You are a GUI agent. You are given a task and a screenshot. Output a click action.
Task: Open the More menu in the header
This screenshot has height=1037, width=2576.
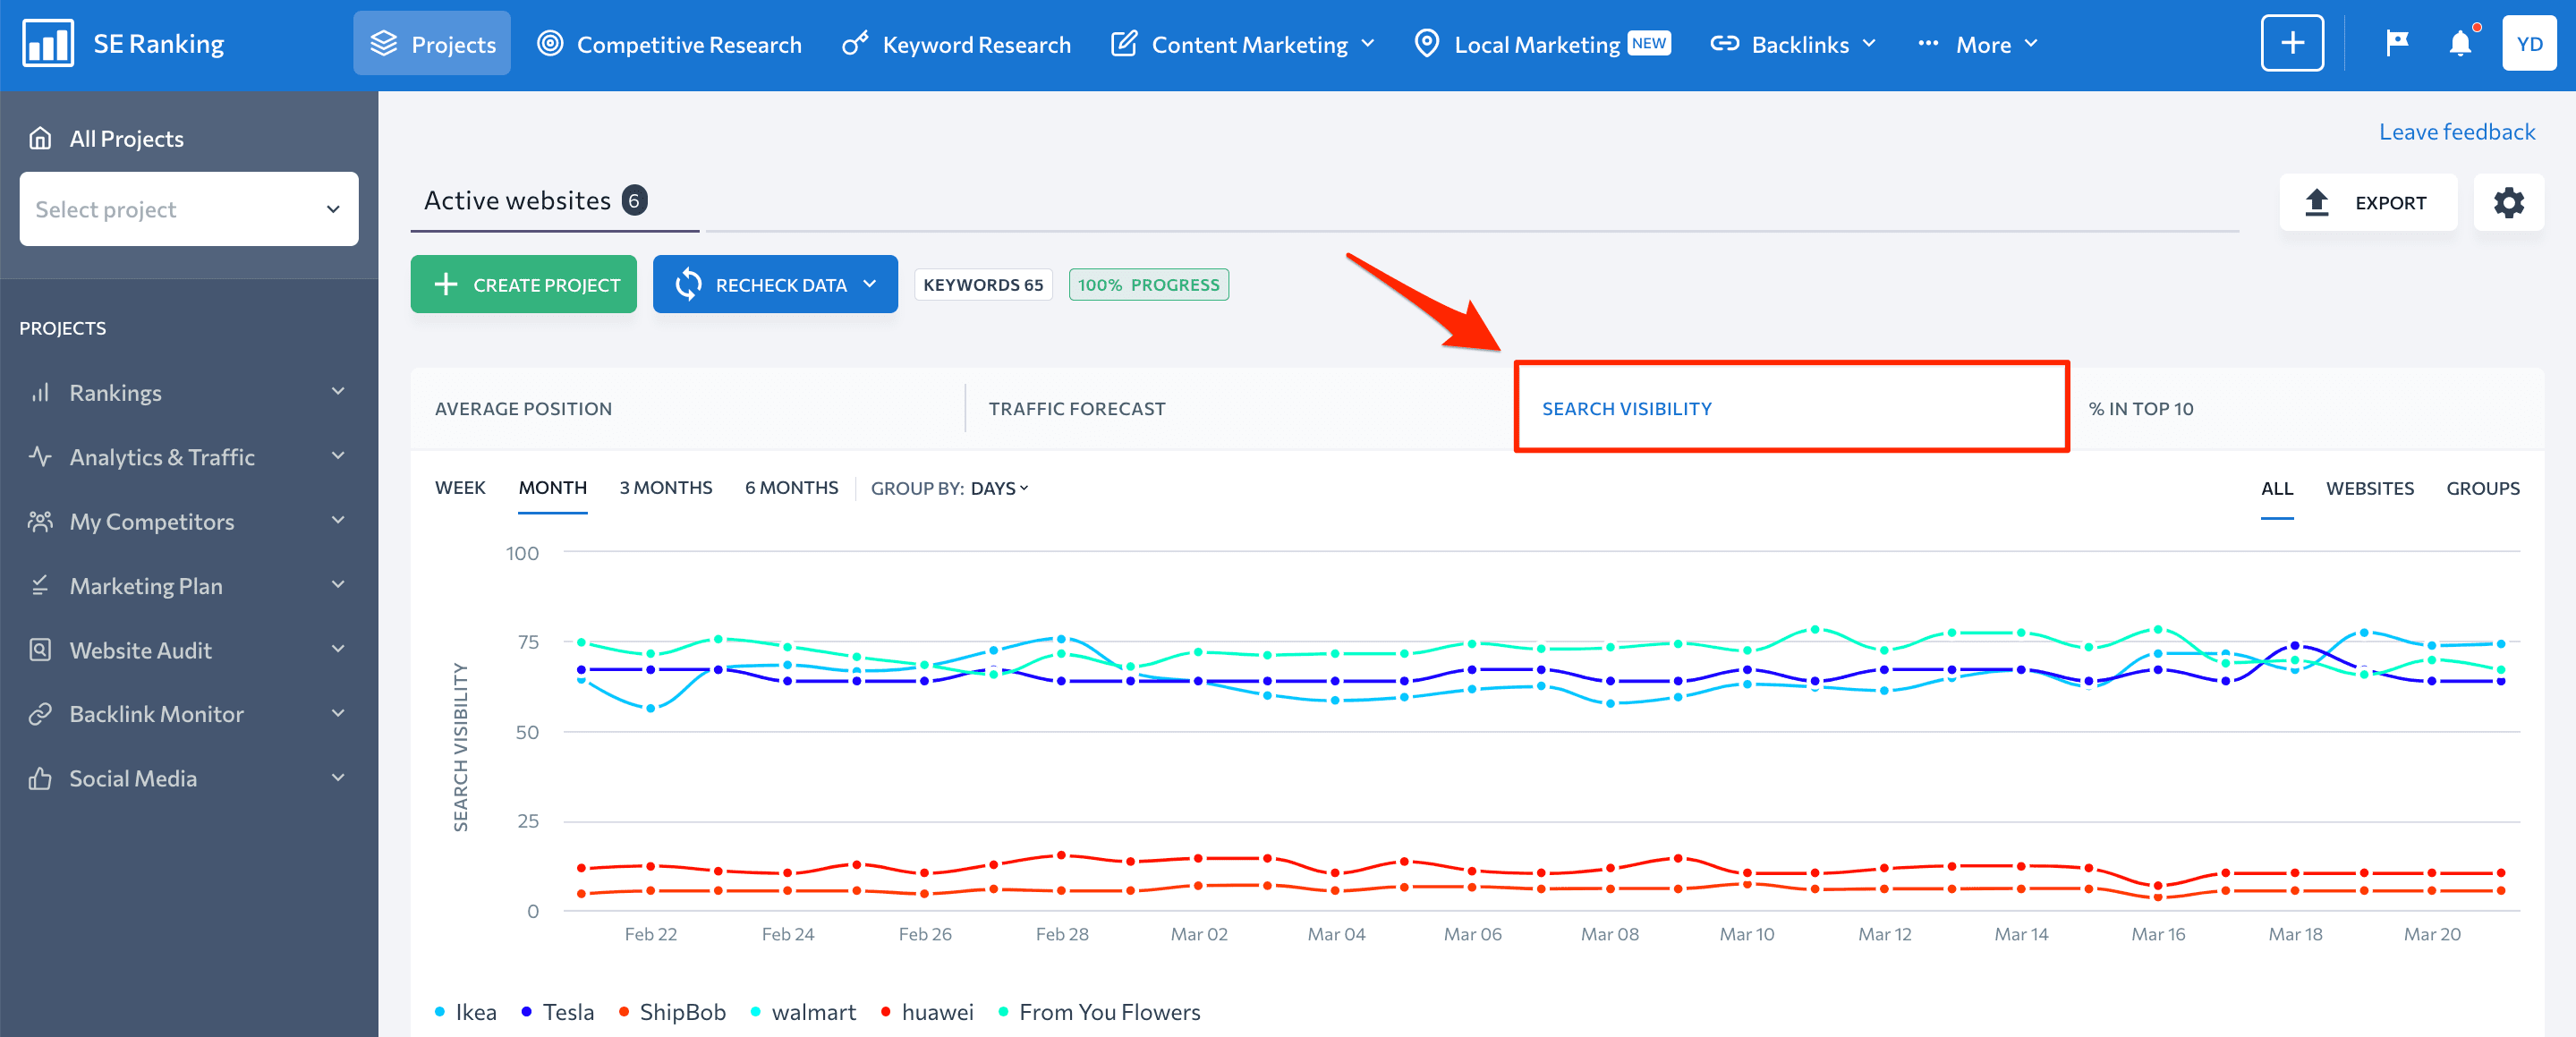(x=1977, y=44)
